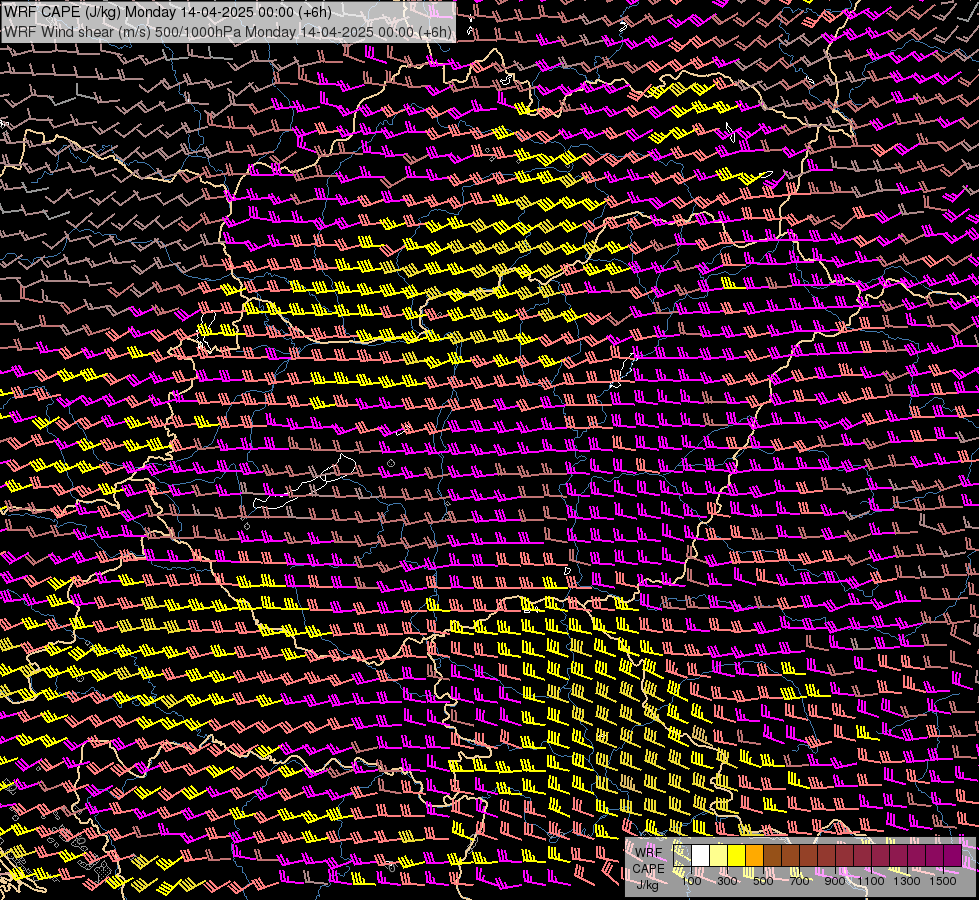Select the final purple swatch above 1500
The width and height of the screenshot is (979, 900).
(953, 855)
